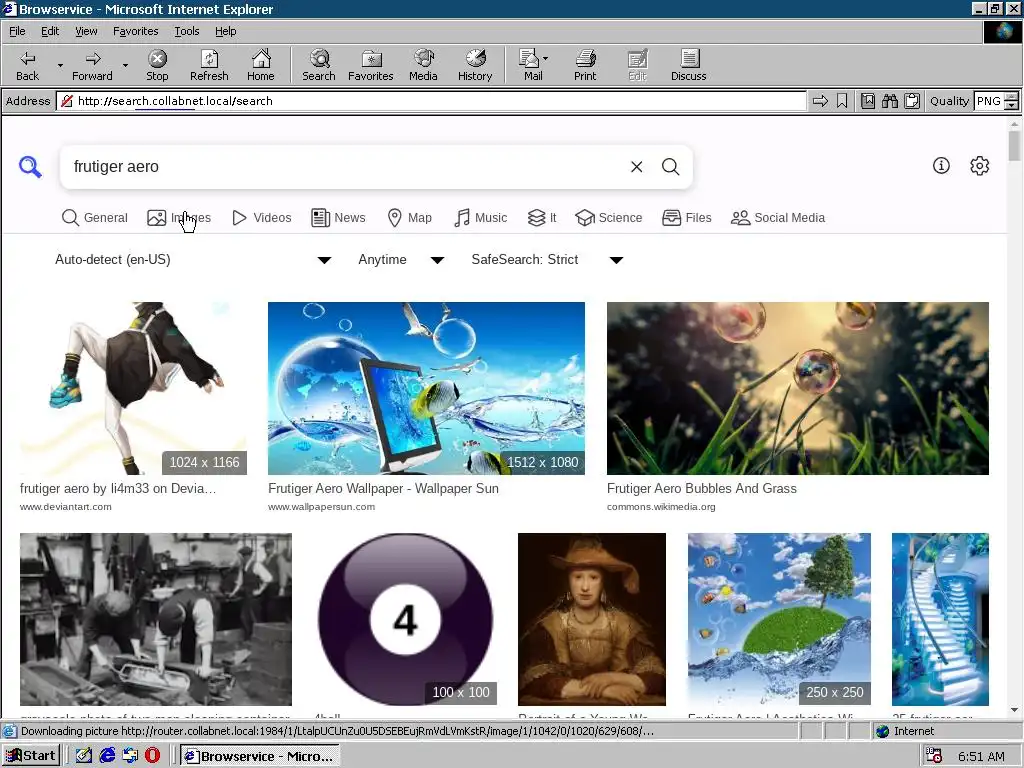This screenshot has height=768, width=1024.
Task: Open the Tools menu
Action: point(187,31)
